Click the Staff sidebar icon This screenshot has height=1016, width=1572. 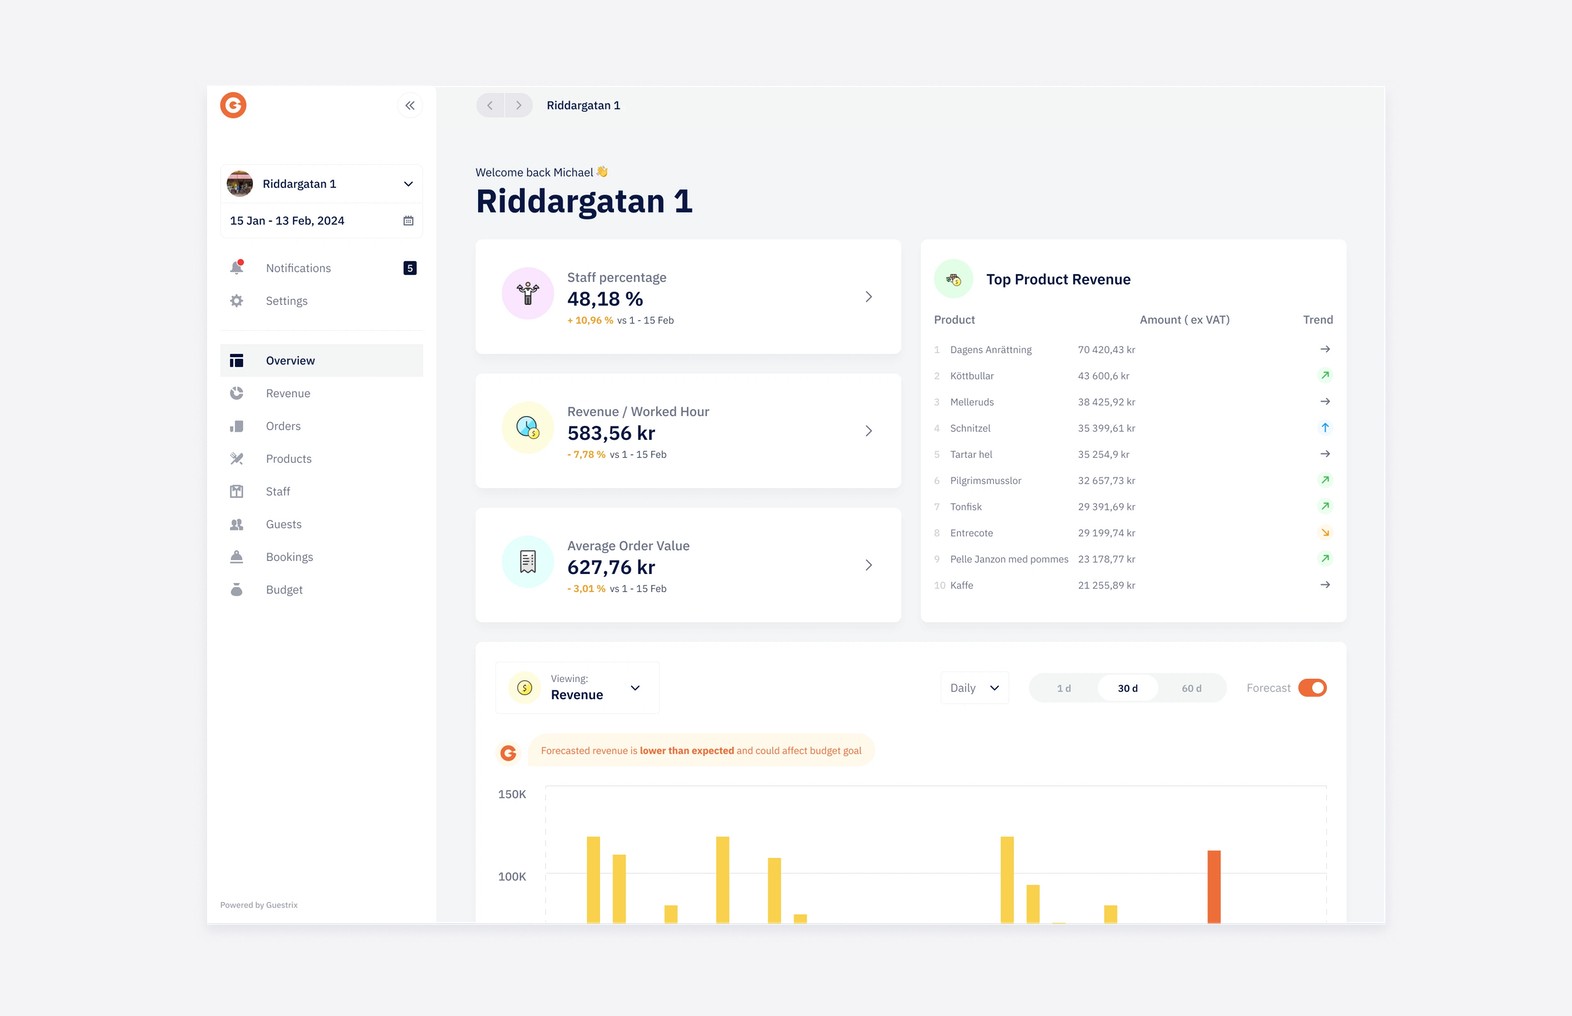237,492
